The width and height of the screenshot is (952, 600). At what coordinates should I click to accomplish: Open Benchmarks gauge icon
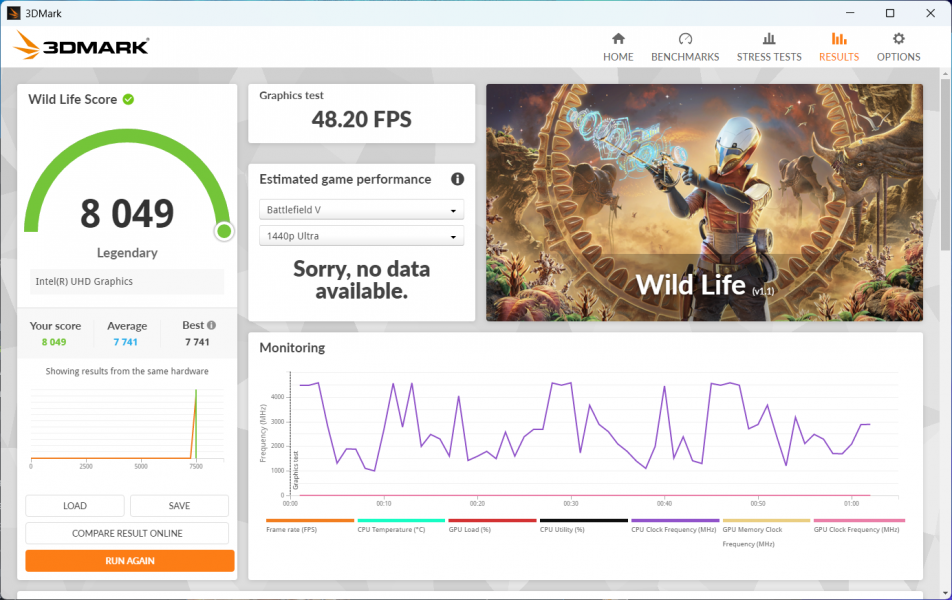685,39
